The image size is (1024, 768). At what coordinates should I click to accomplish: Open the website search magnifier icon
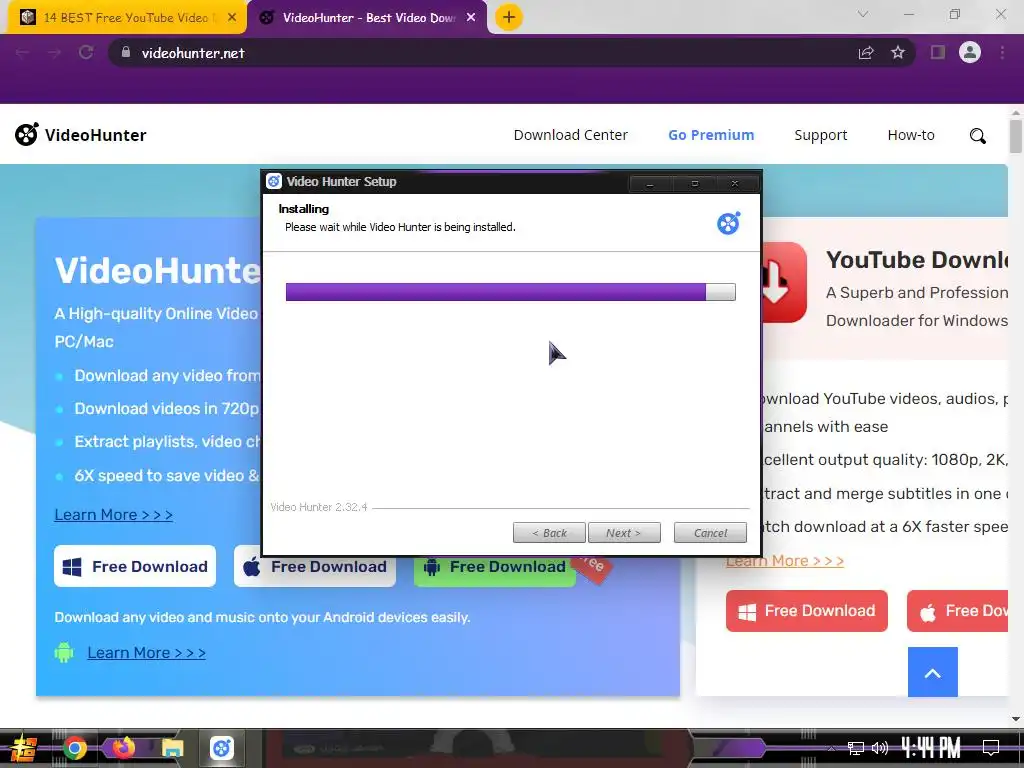click(x=978, y=136)
